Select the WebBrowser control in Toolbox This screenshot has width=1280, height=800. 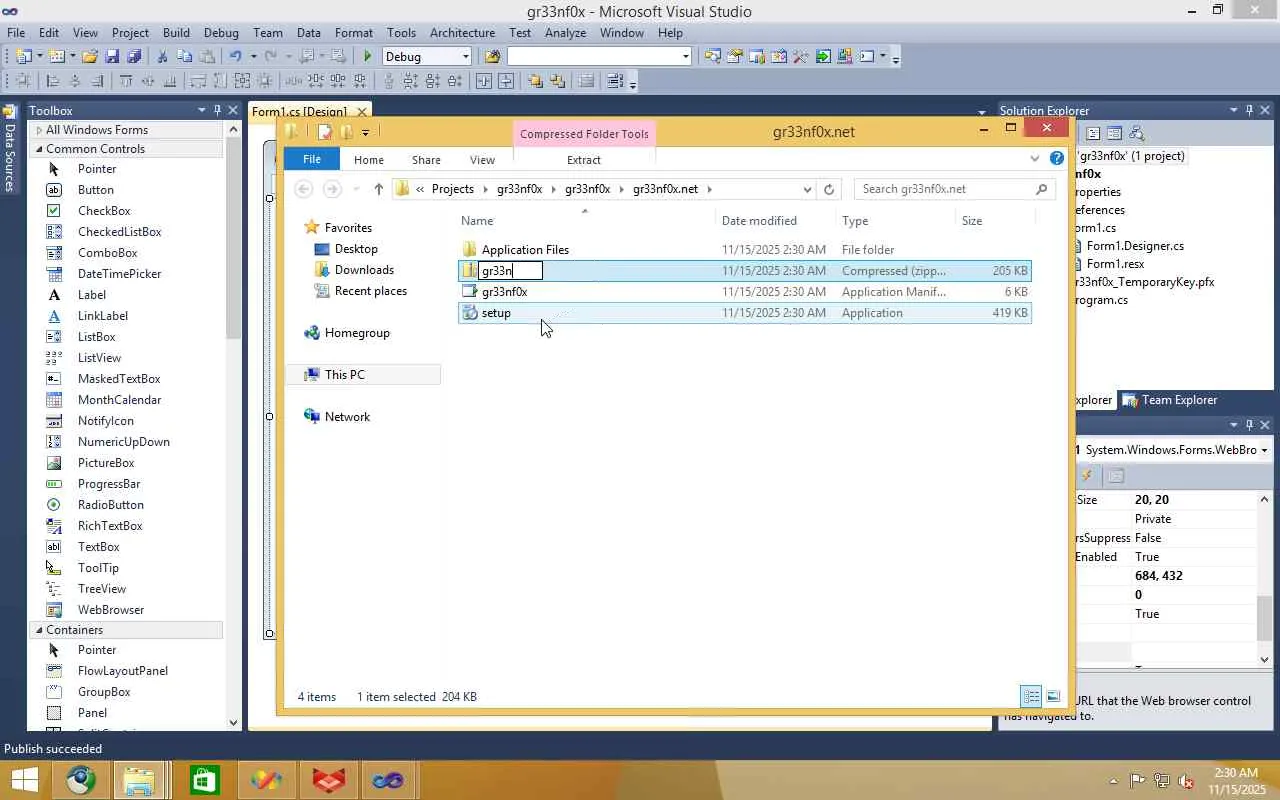111,610
